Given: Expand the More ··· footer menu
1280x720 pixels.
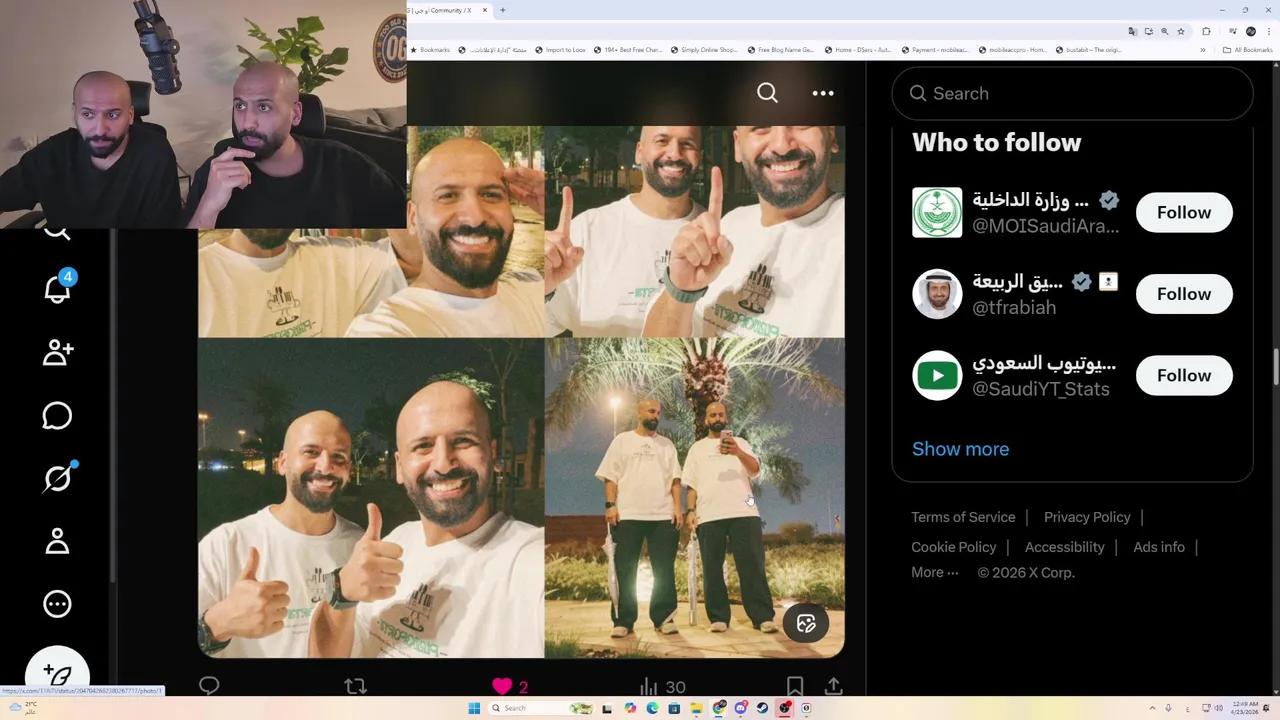Looking at the screenshot, I should (935, 573).
